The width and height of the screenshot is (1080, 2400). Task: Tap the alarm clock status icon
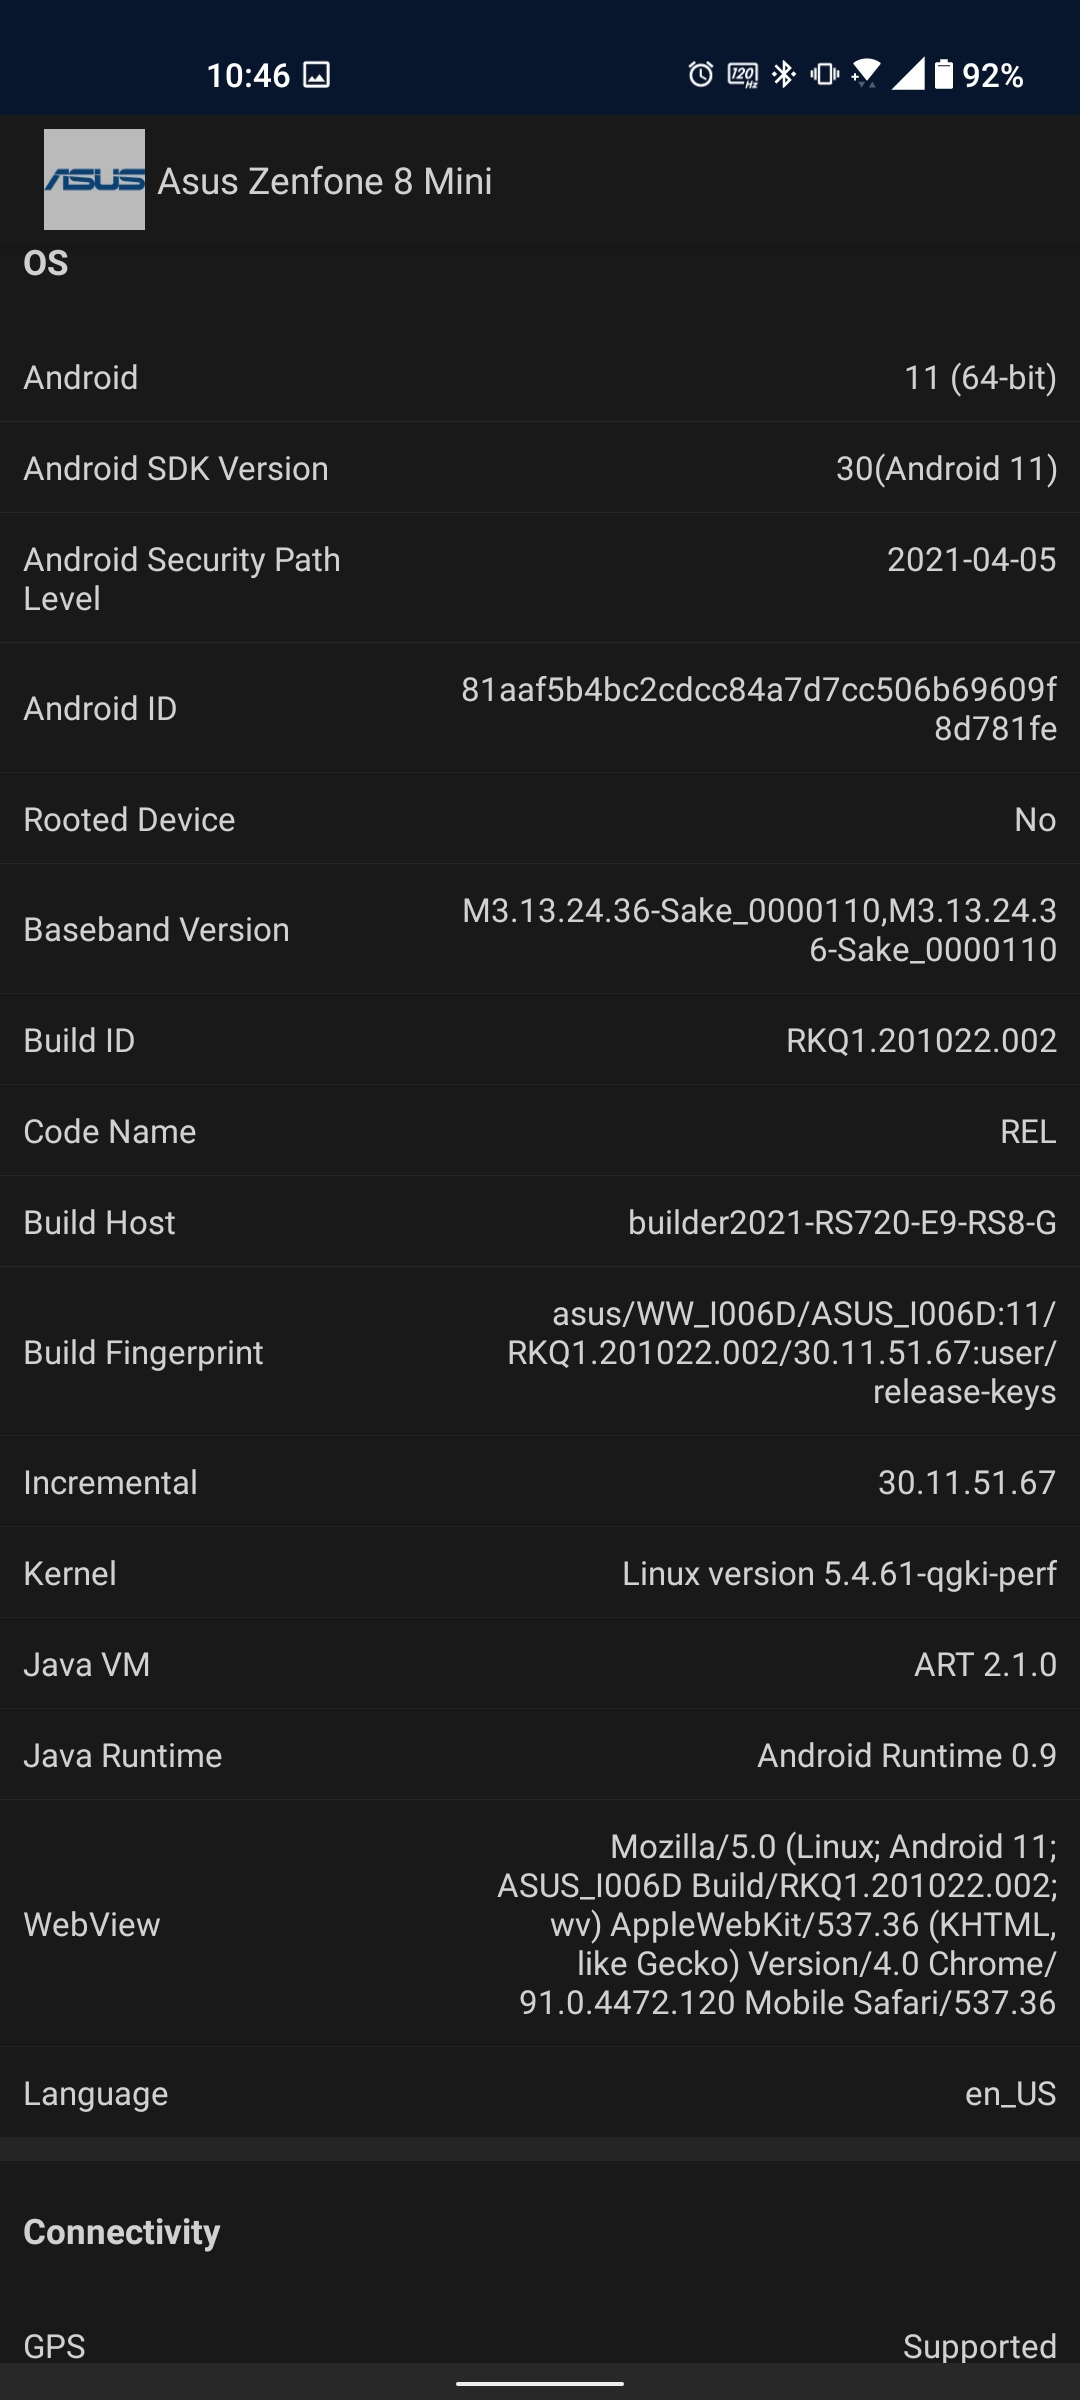[701, 74]
